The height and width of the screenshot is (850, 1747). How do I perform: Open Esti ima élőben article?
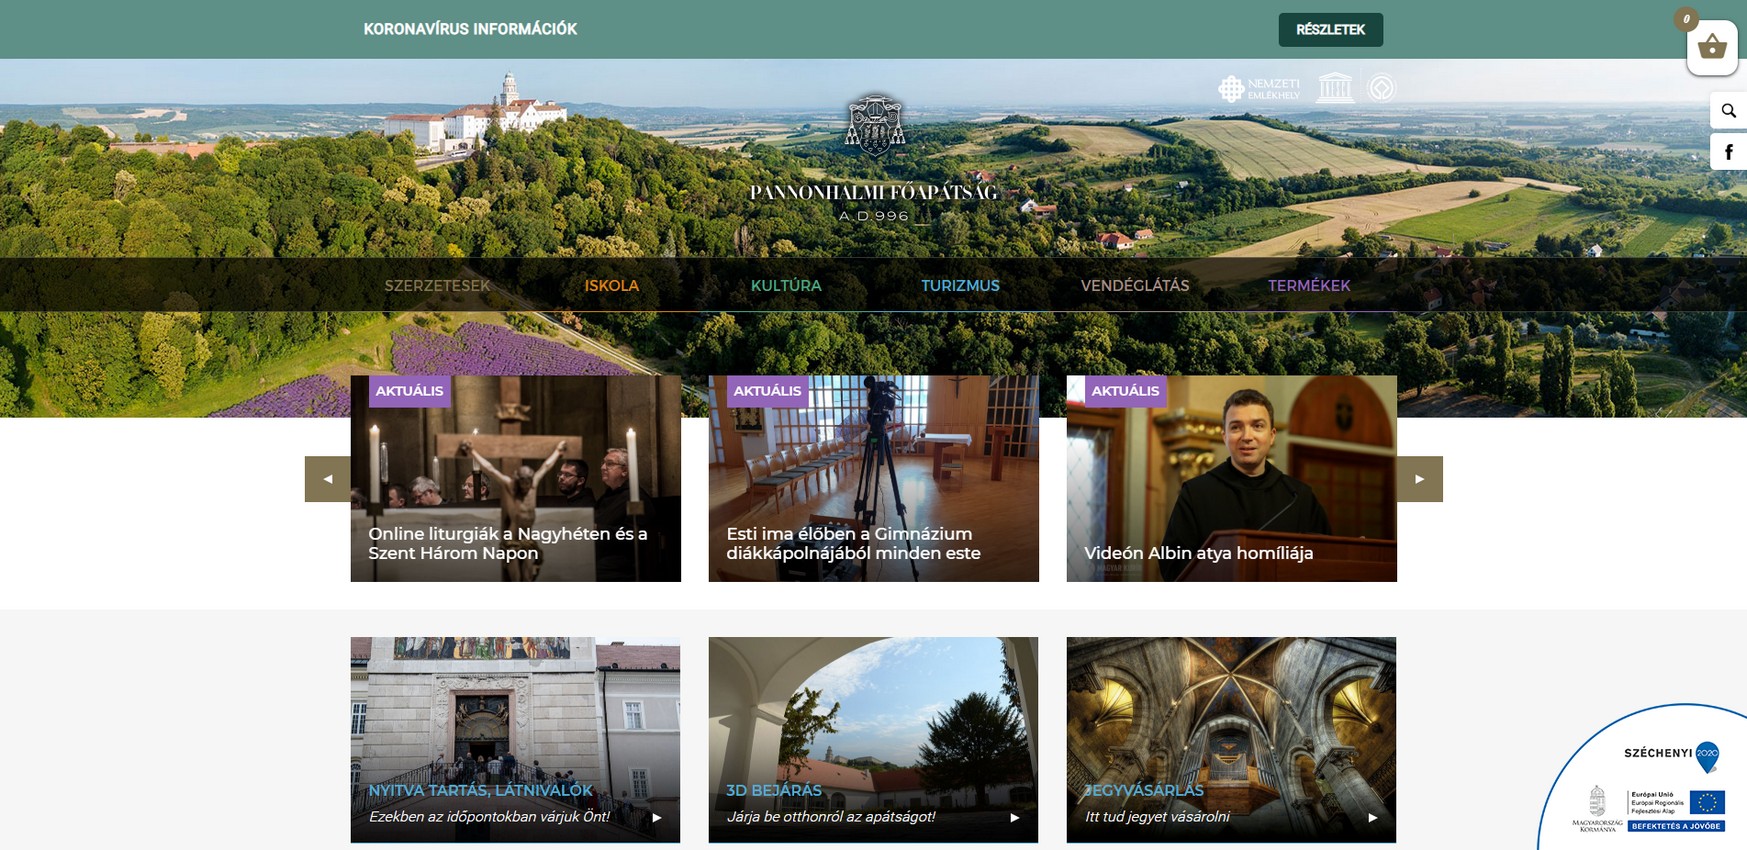coord(853,543)
